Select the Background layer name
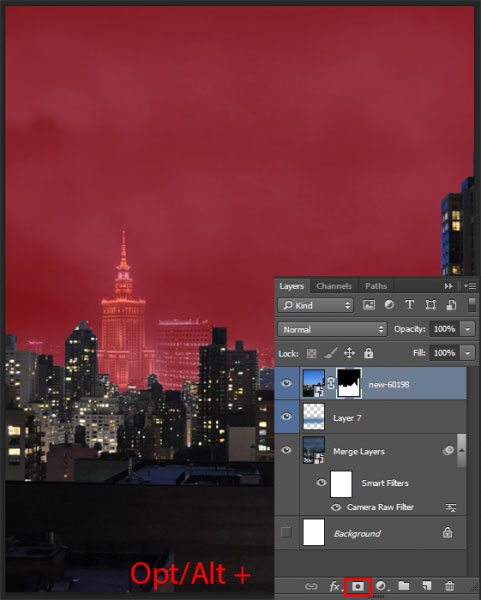Image resolution: width=481 pixels, height=600 pixels. pyautogui.click(x=357, y=533)
